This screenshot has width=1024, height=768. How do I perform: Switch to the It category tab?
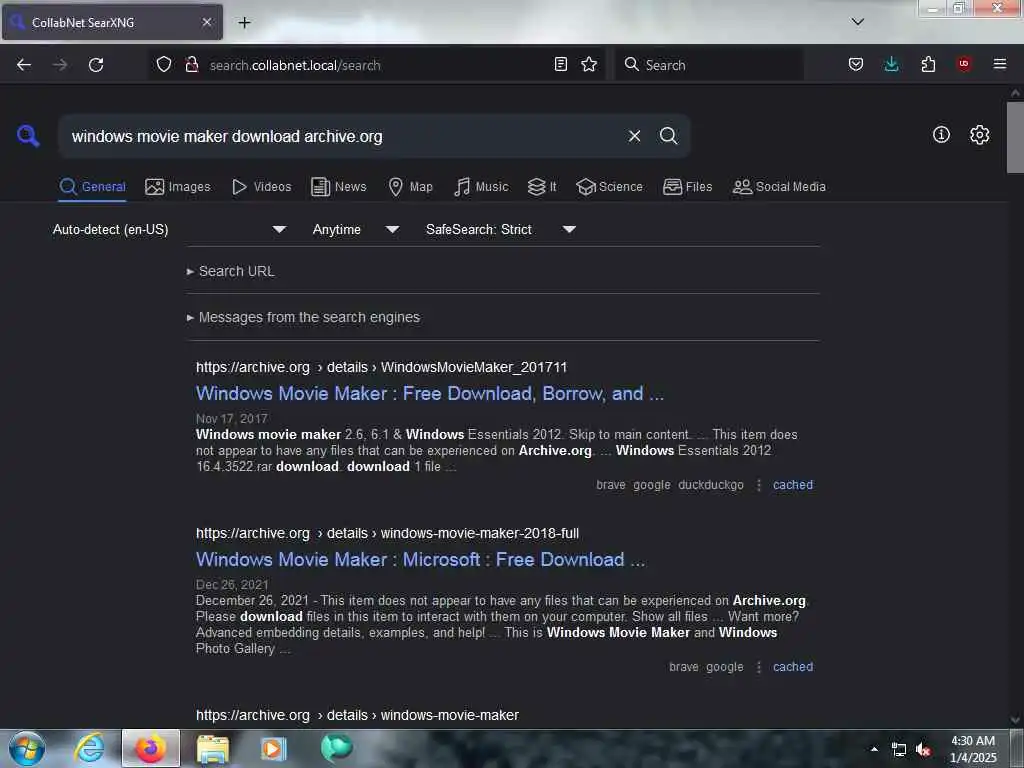click(542, 187)
